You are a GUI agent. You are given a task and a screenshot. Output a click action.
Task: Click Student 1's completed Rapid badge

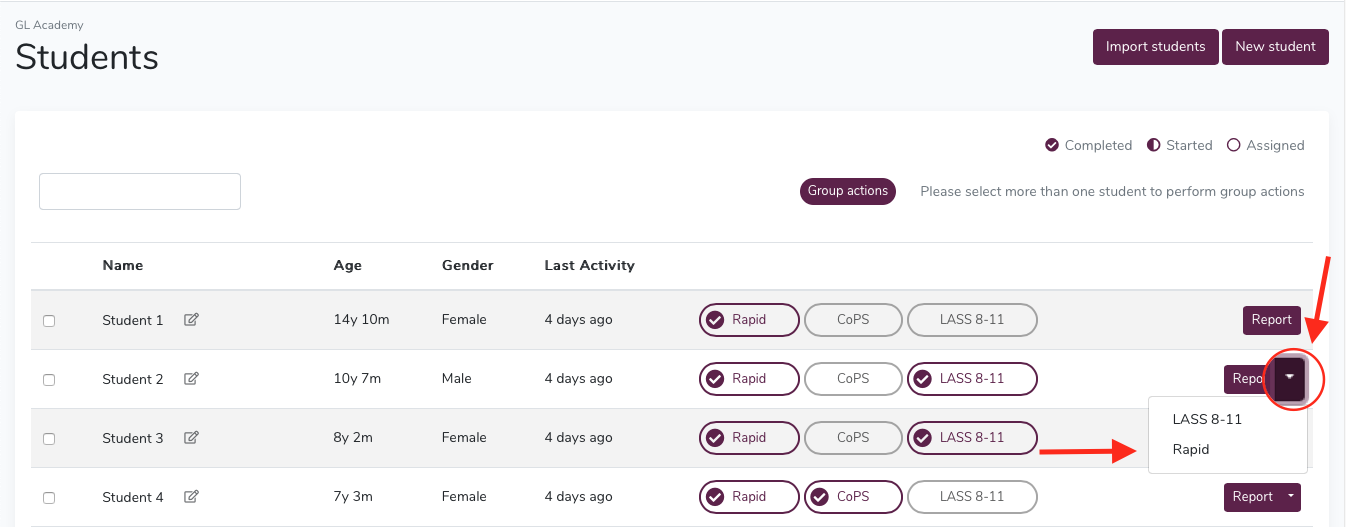[749, 320]
